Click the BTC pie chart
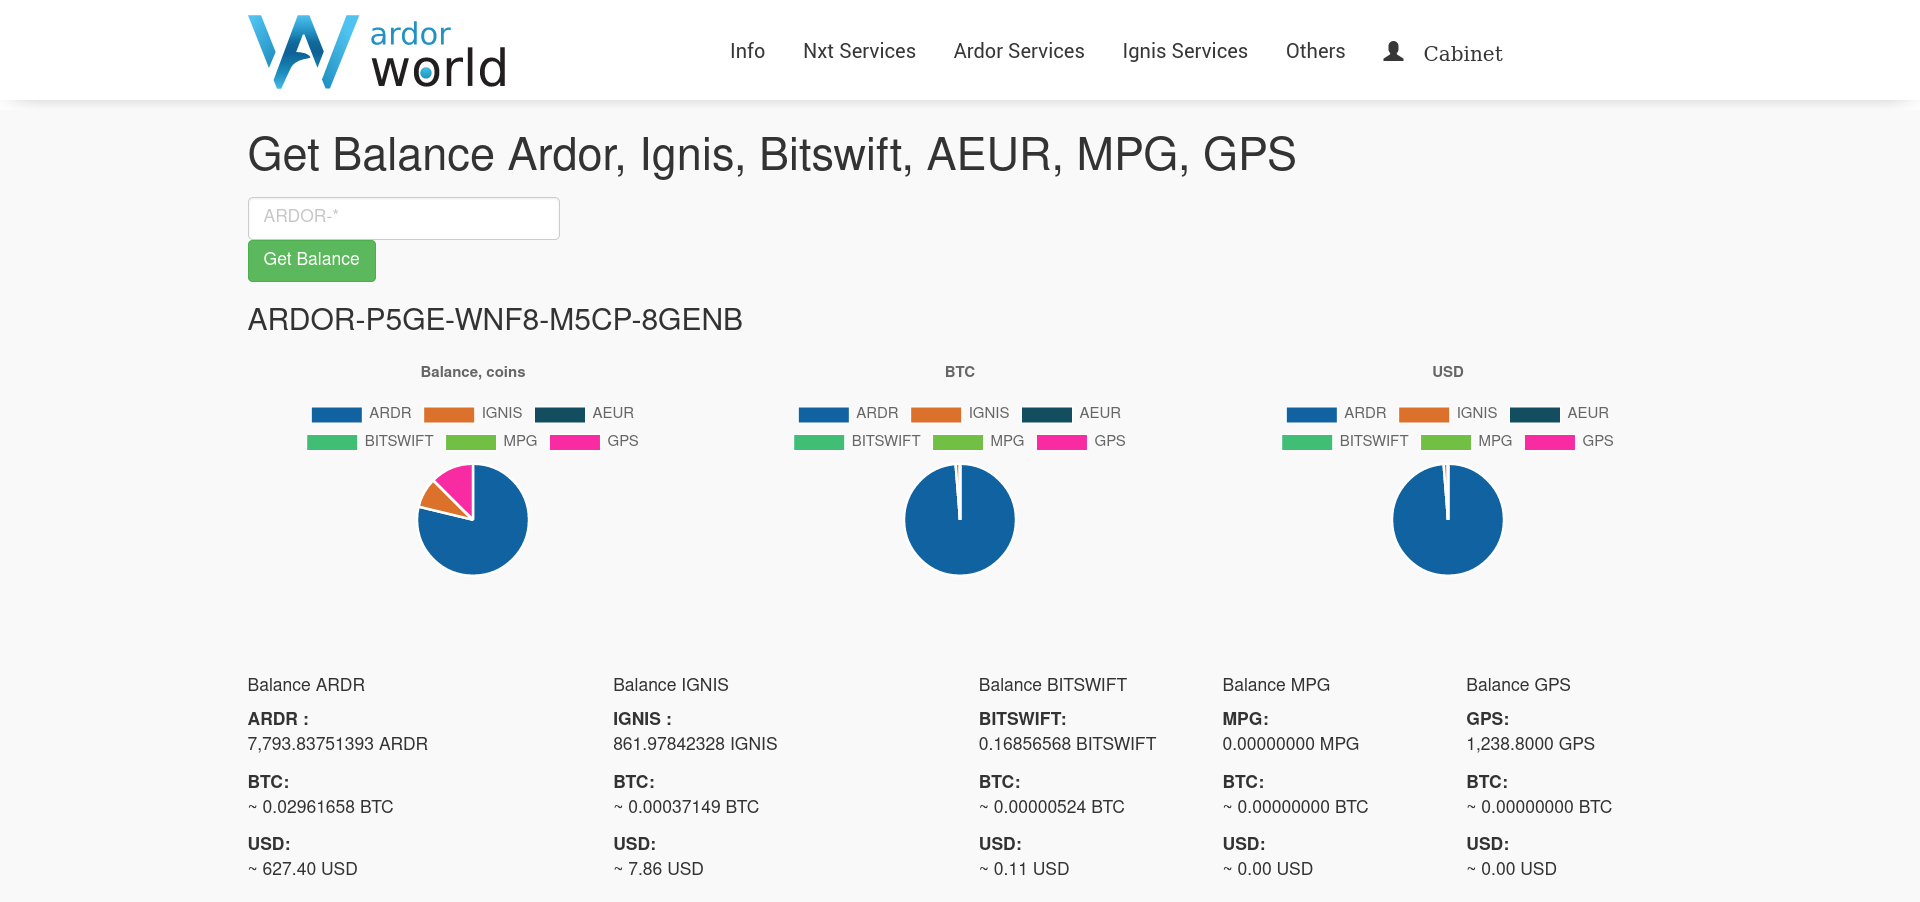 click(960, 520)
